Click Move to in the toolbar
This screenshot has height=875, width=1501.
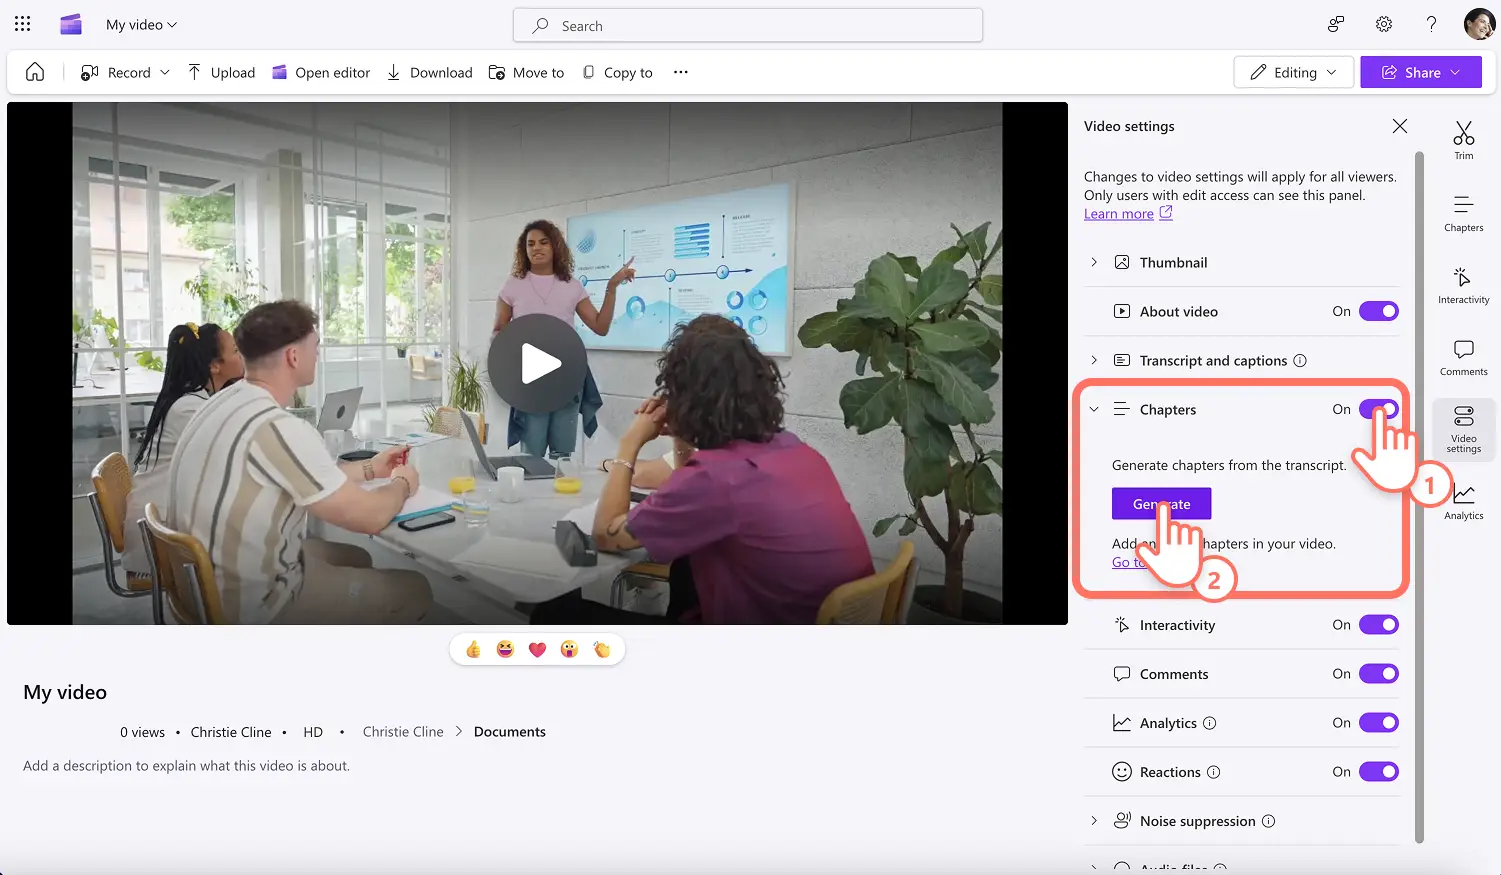[x=526, y=72]
